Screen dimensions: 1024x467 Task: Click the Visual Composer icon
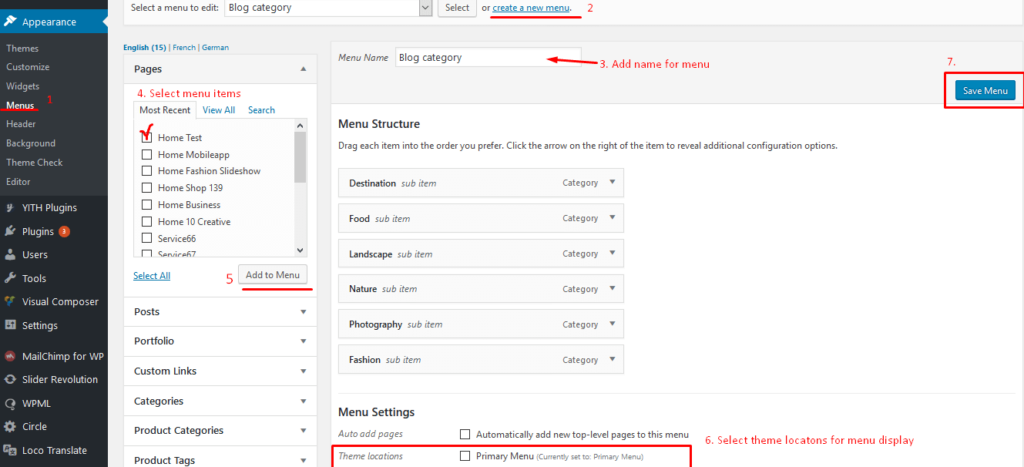tap(10, 302)
